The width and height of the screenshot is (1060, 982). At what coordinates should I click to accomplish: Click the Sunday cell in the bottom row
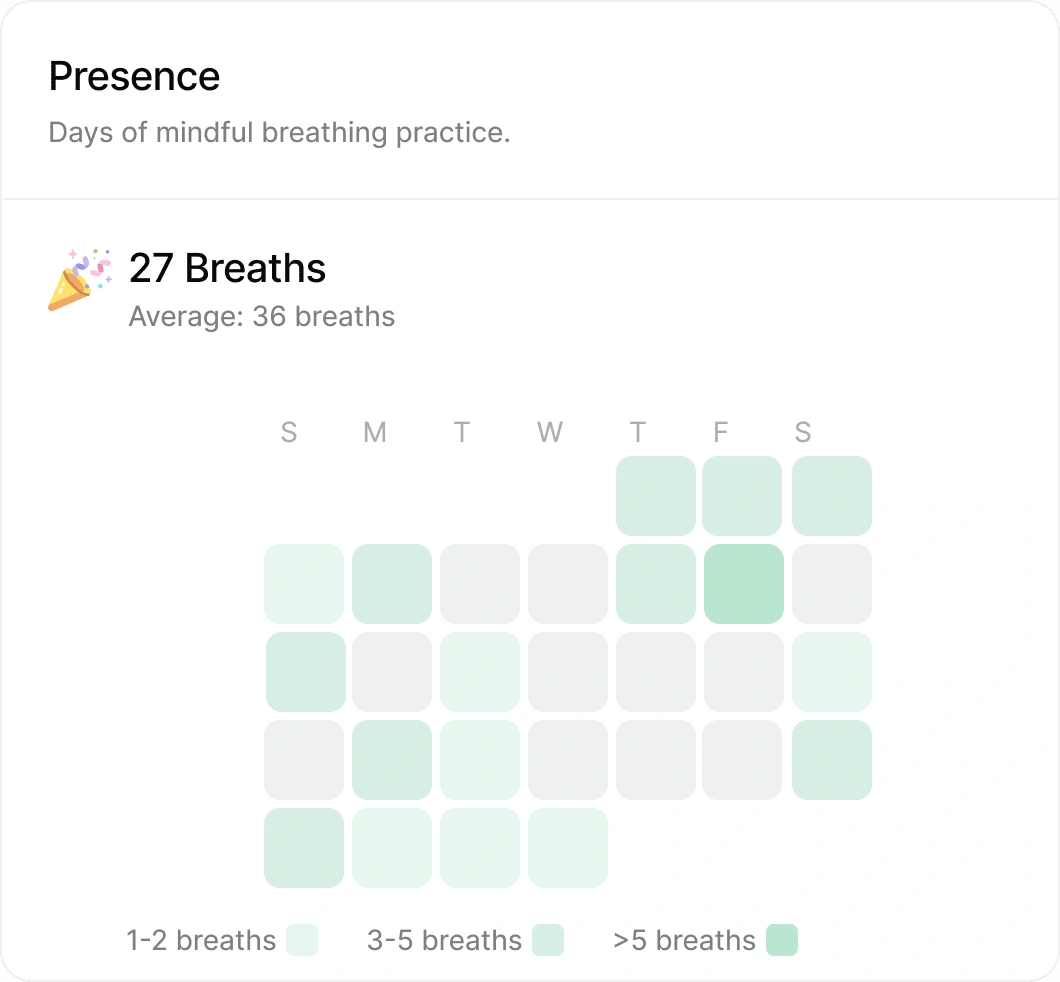304,848
